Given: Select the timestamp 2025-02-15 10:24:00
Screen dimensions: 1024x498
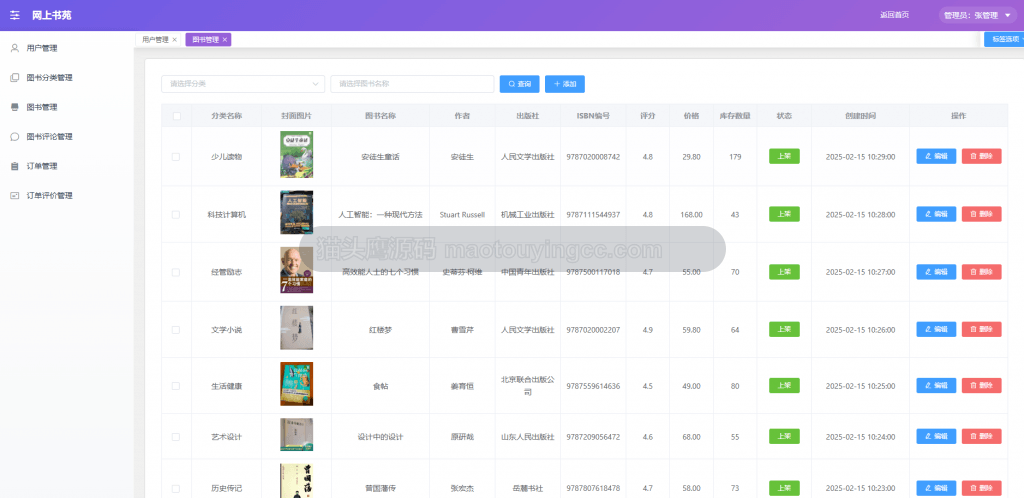Looking at the screenshot, I should 860,437.
